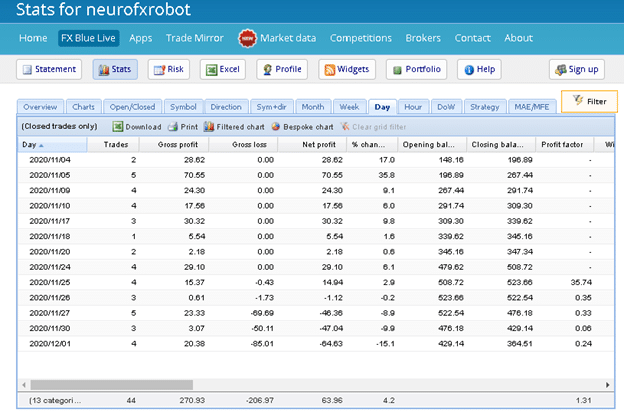Click profit factor value 35.74

point(581,282)
